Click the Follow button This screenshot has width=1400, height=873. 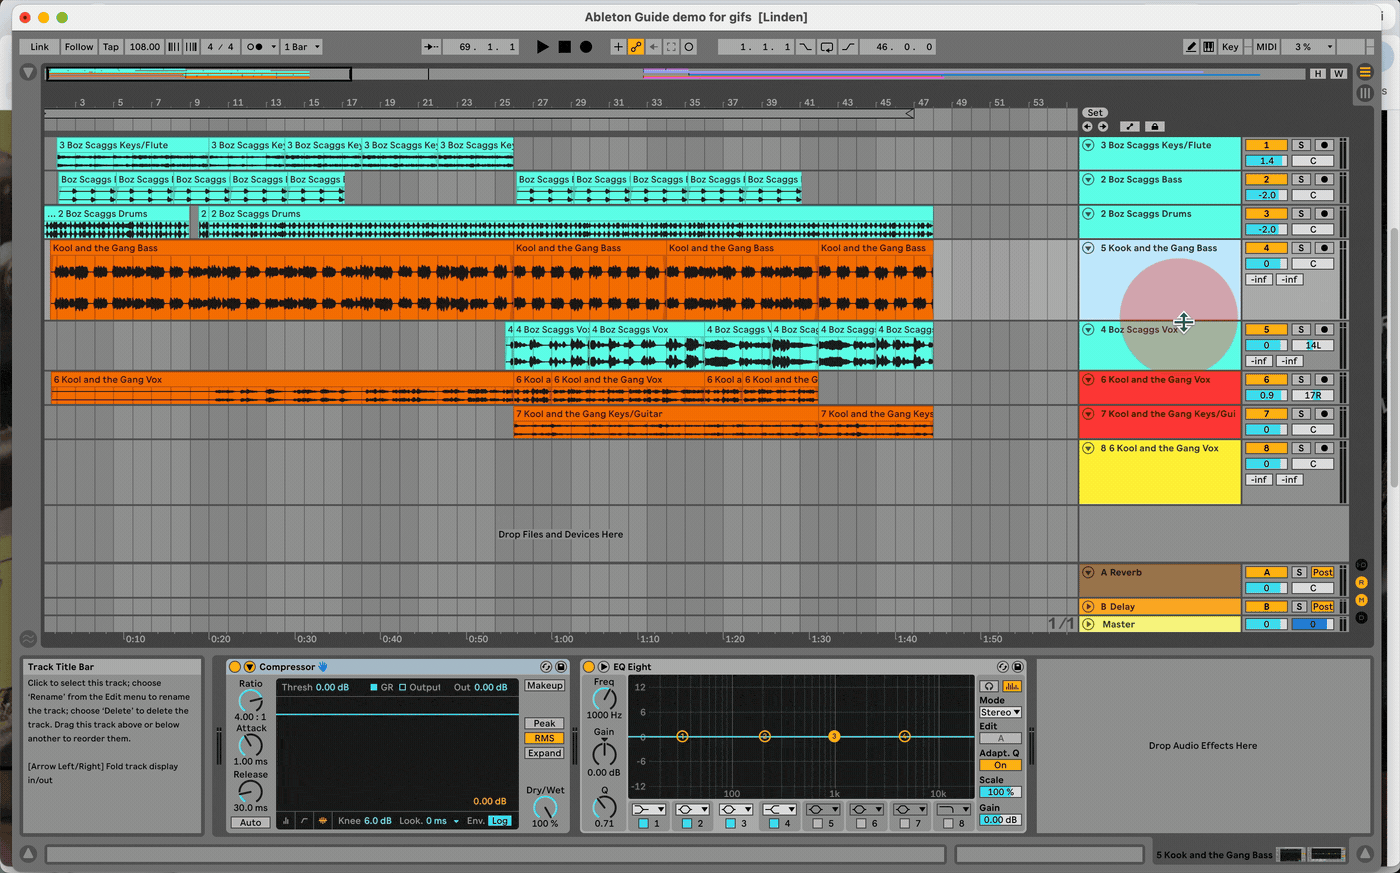tap(78, 47)
